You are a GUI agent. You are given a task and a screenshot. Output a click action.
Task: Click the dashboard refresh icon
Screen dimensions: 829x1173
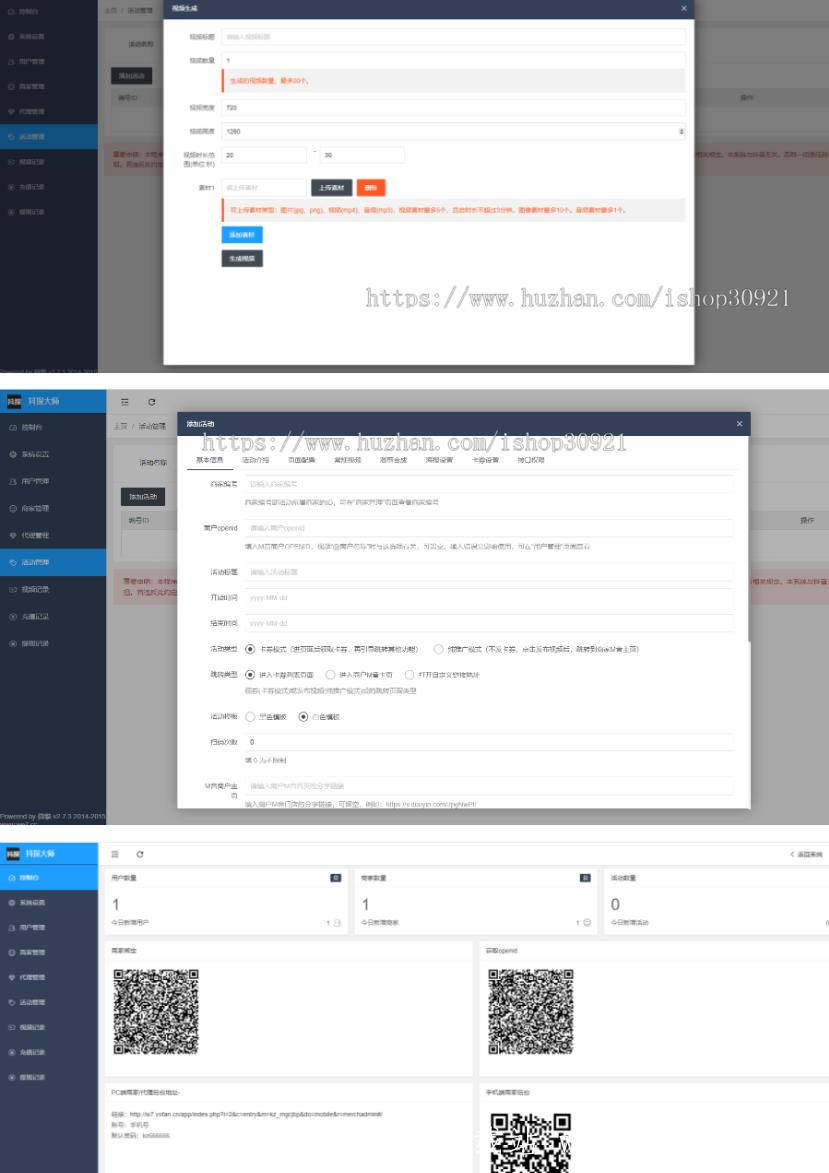140,854
